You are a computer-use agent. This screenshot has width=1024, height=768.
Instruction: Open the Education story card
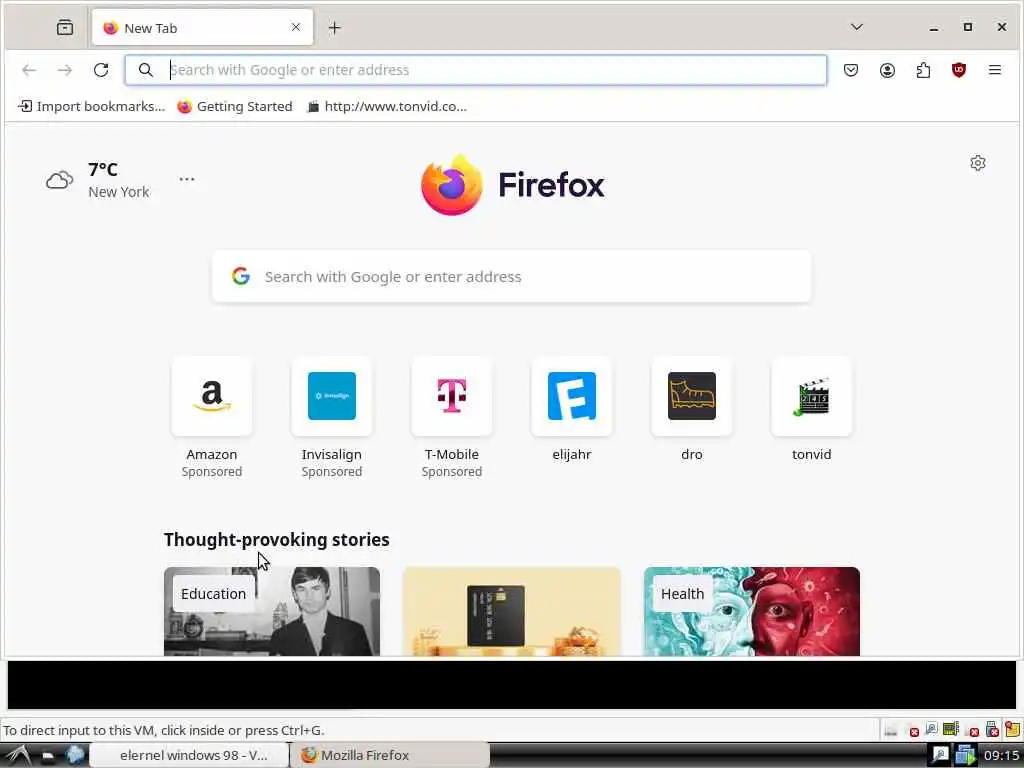(272, 611)
